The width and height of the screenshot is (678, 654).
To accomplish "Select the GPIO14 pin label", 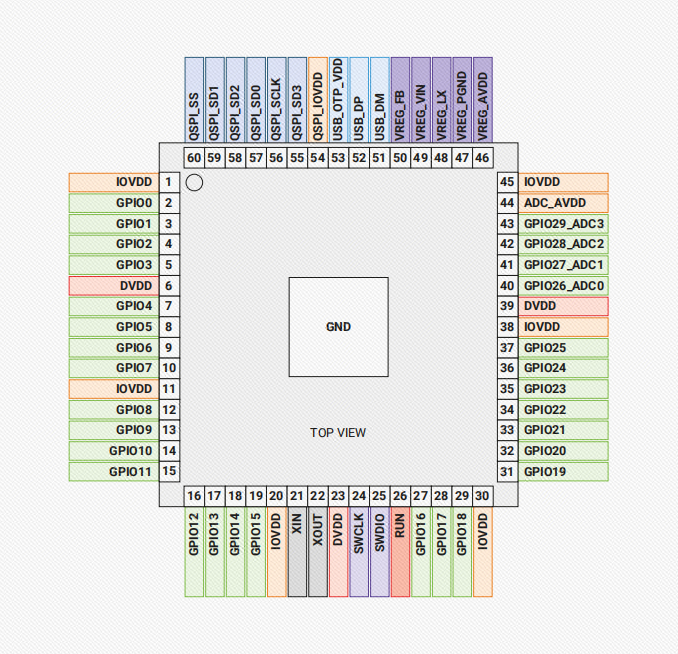I will (235, 552).
